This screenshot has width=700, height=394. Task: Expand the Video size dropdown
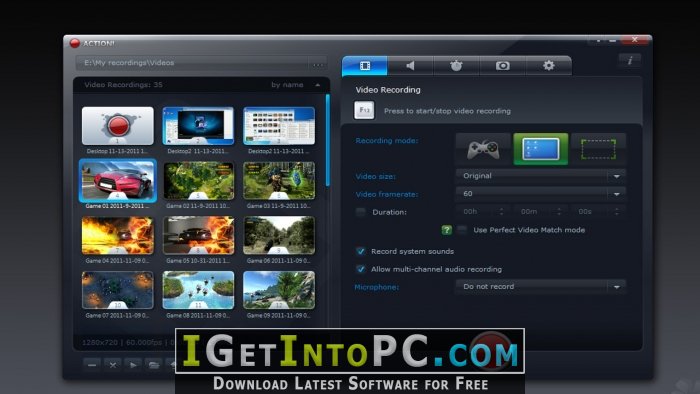pyautogui.click(x=541, y=176)
